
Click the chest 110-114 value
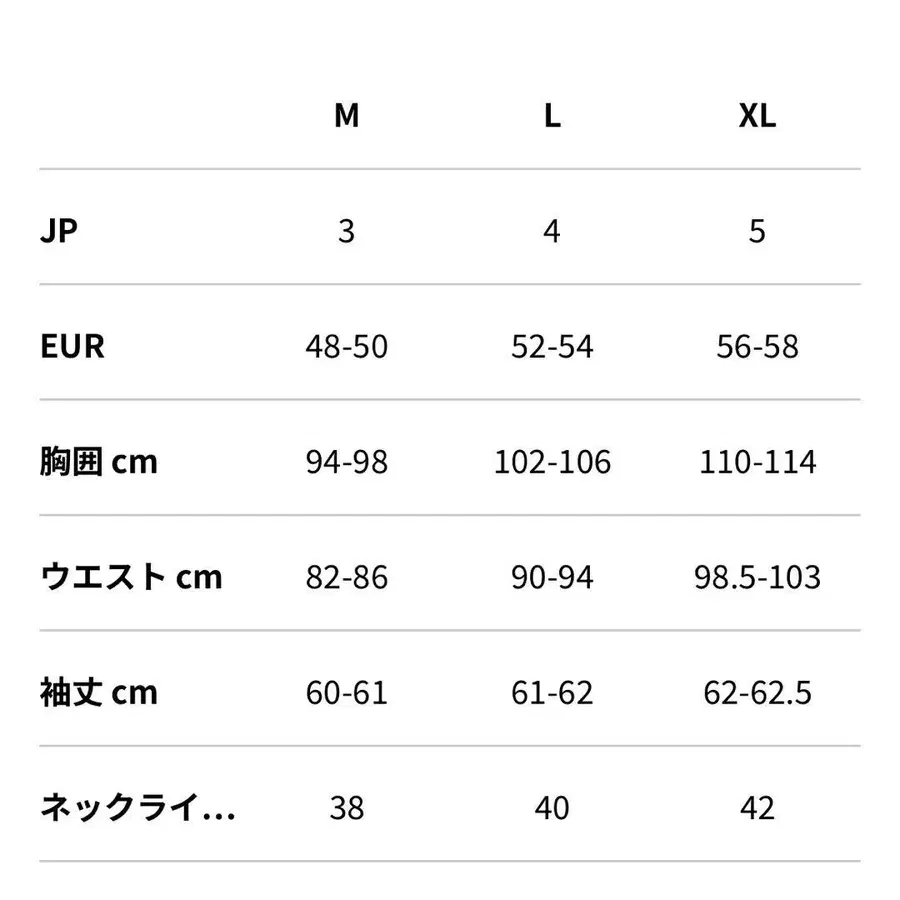pos(757,462)
